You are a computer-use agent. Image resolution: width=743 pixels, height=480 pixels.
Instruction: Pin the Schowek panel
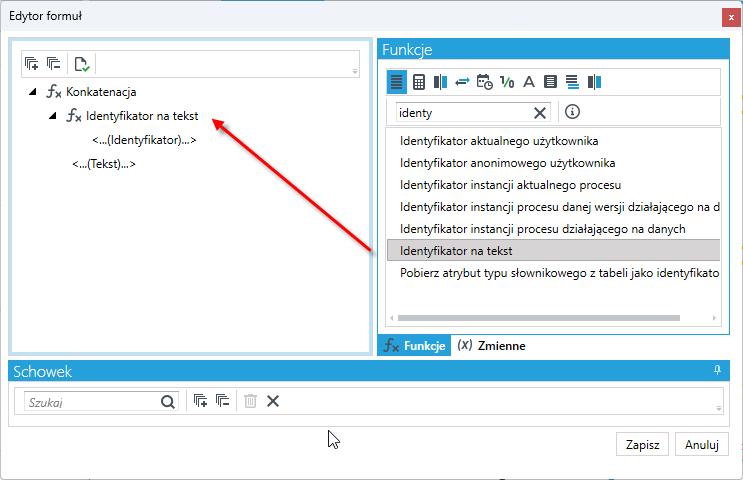click(x=717, y=370)
